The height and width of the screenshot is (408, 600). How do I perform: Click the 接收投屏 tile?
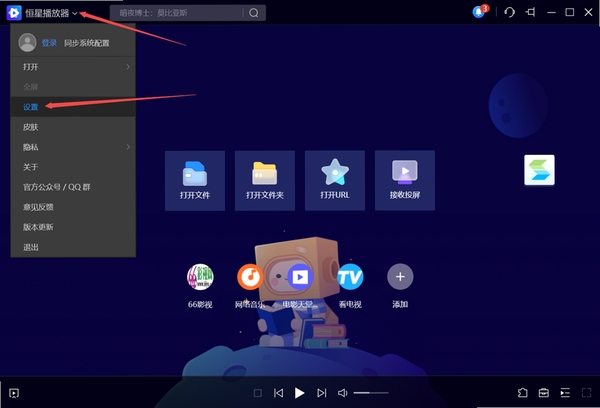pyautogui.click(x=405, y=180)
